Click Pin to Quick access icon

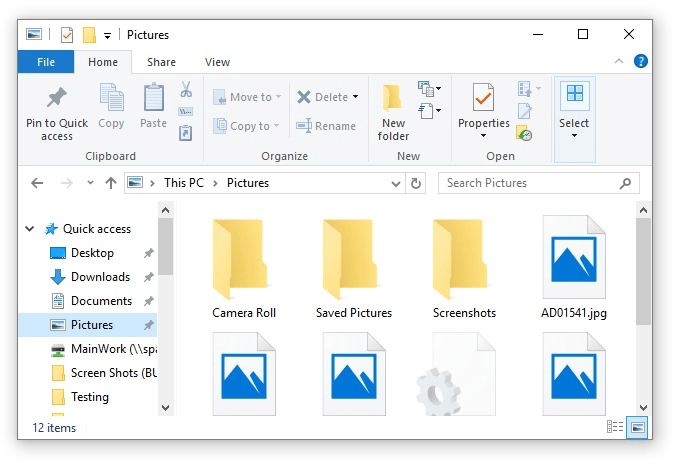click(x=57, y=97)
